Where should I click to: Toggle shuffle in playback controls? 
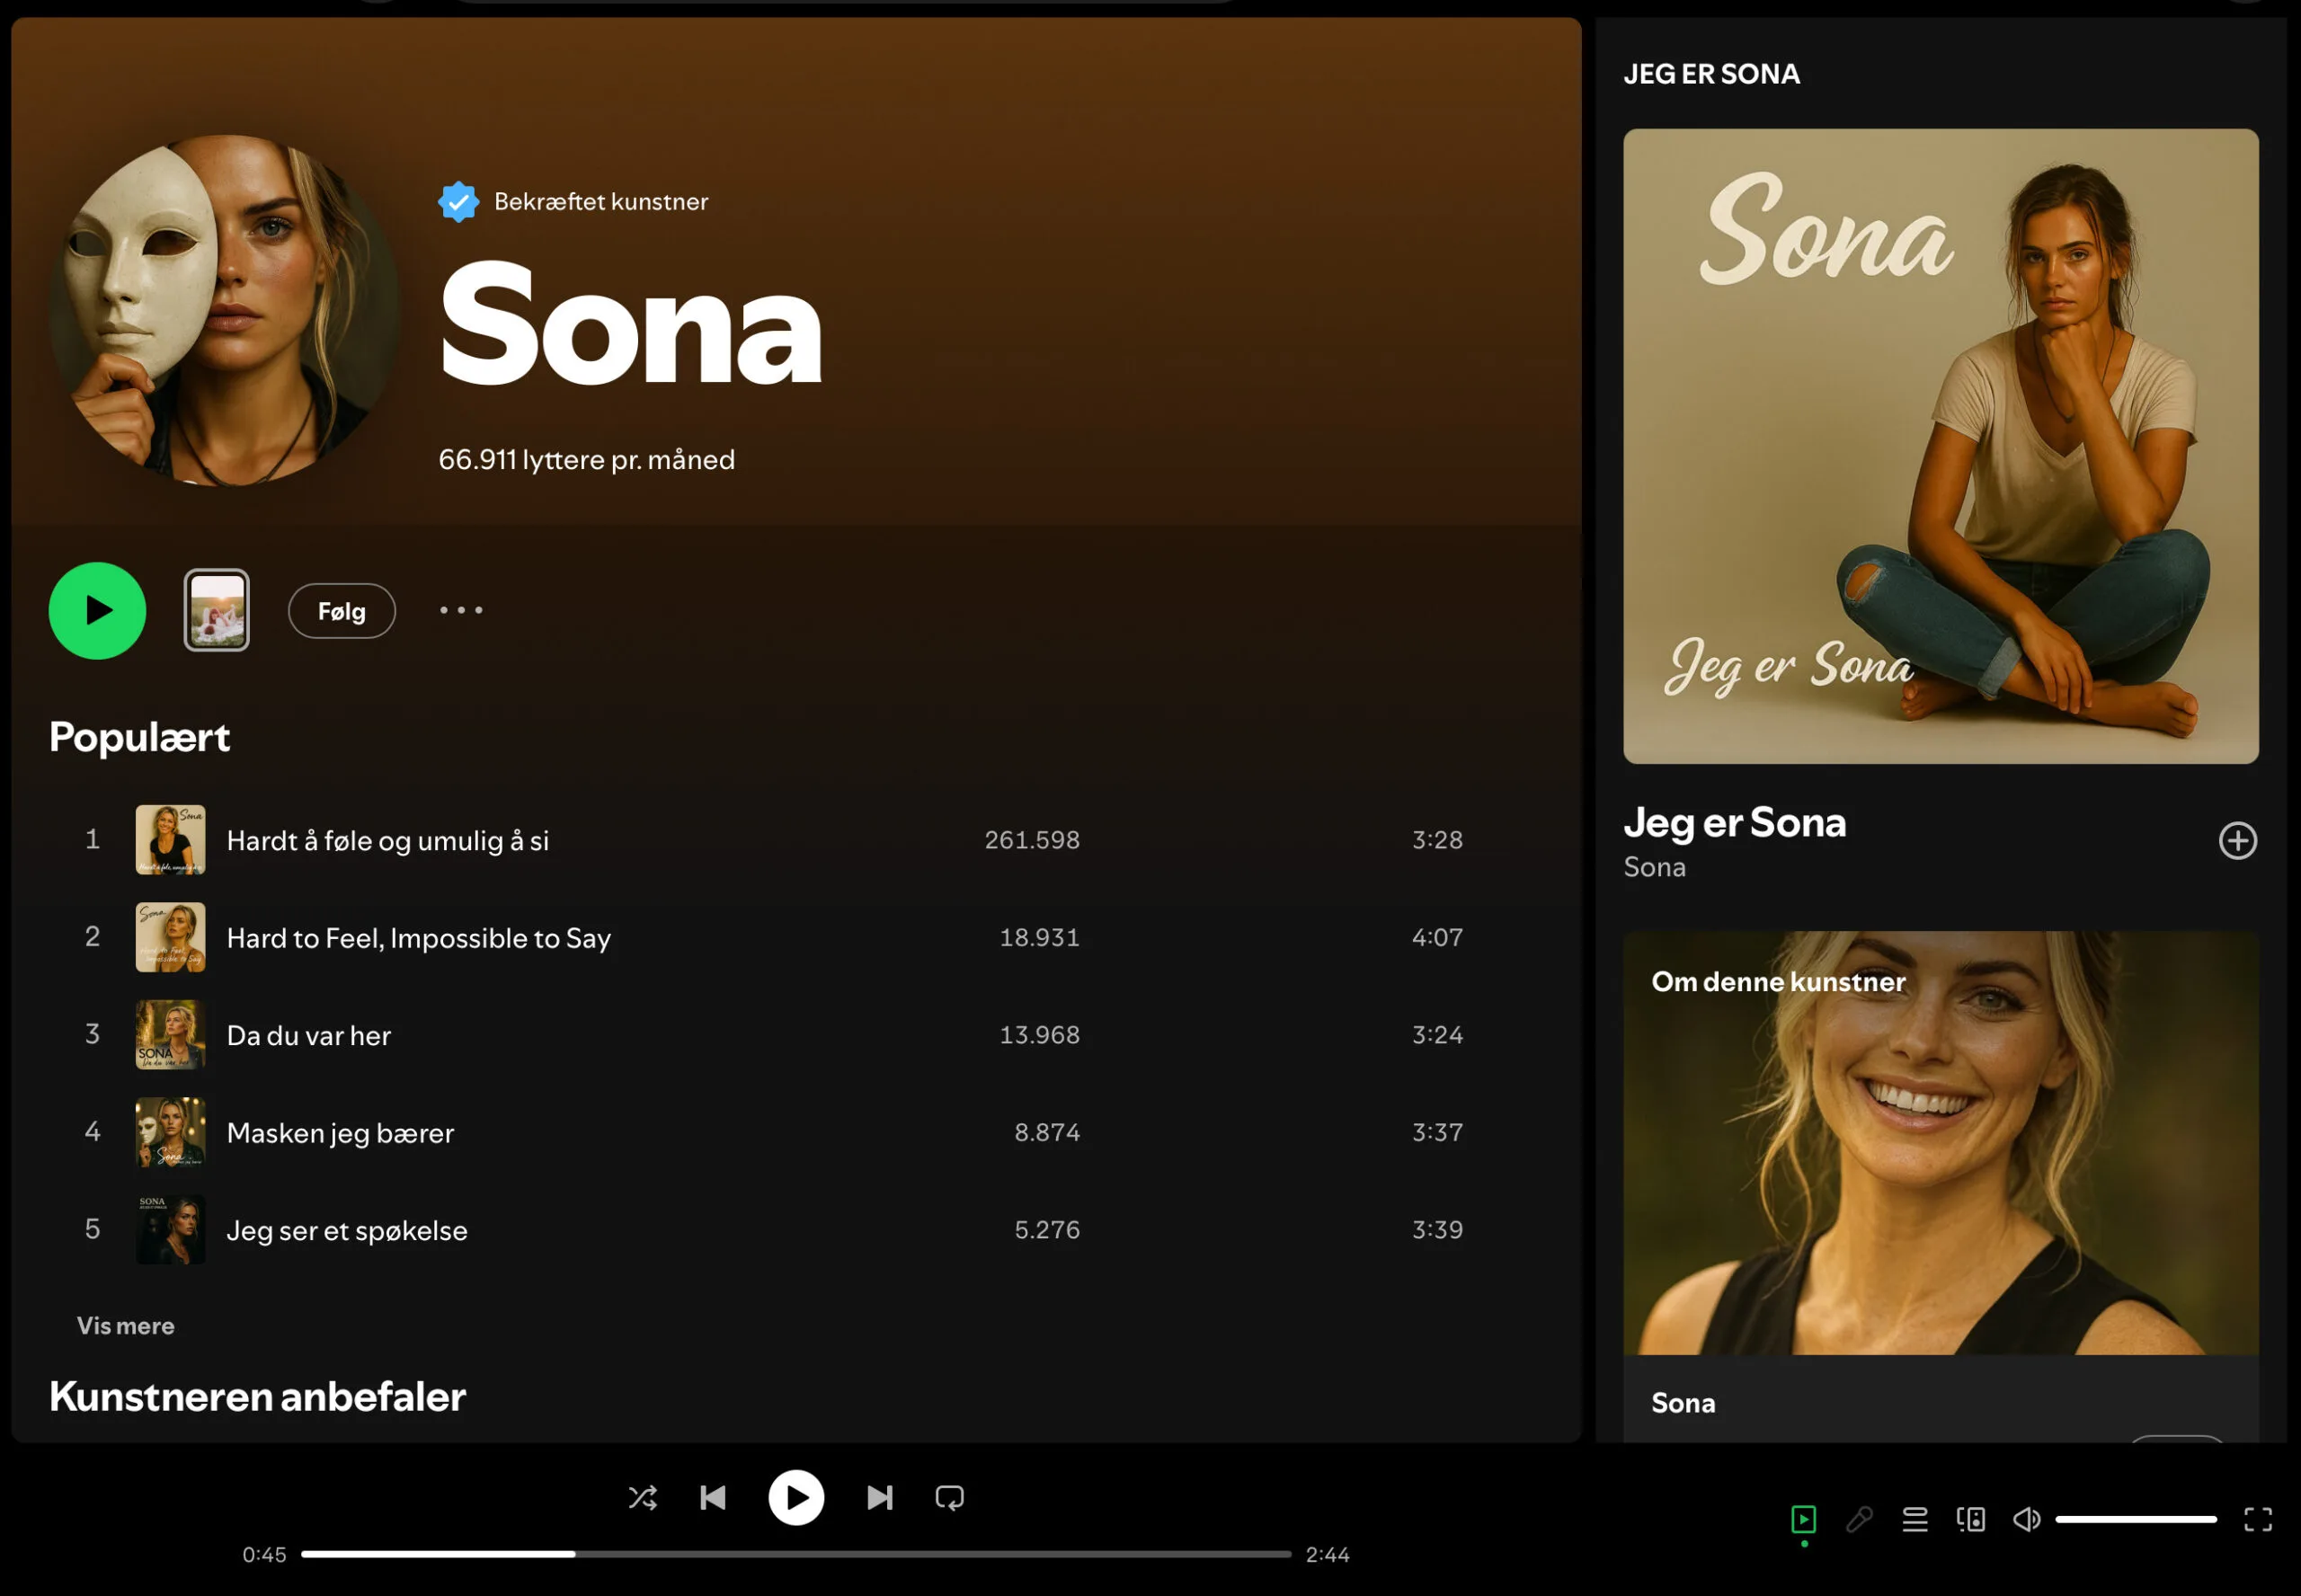pos(642,1497)
